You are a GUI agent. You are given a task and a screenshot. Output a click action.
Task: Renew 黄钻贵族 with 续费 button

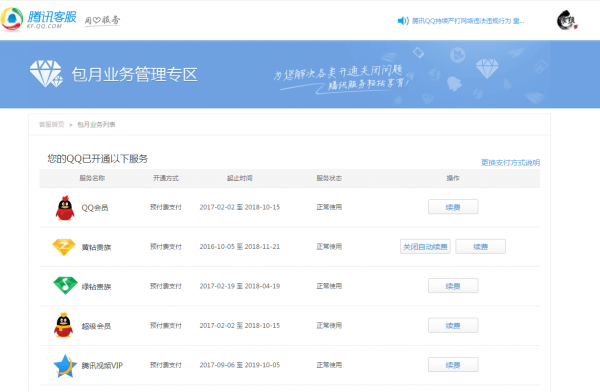(x=481, y=247)
